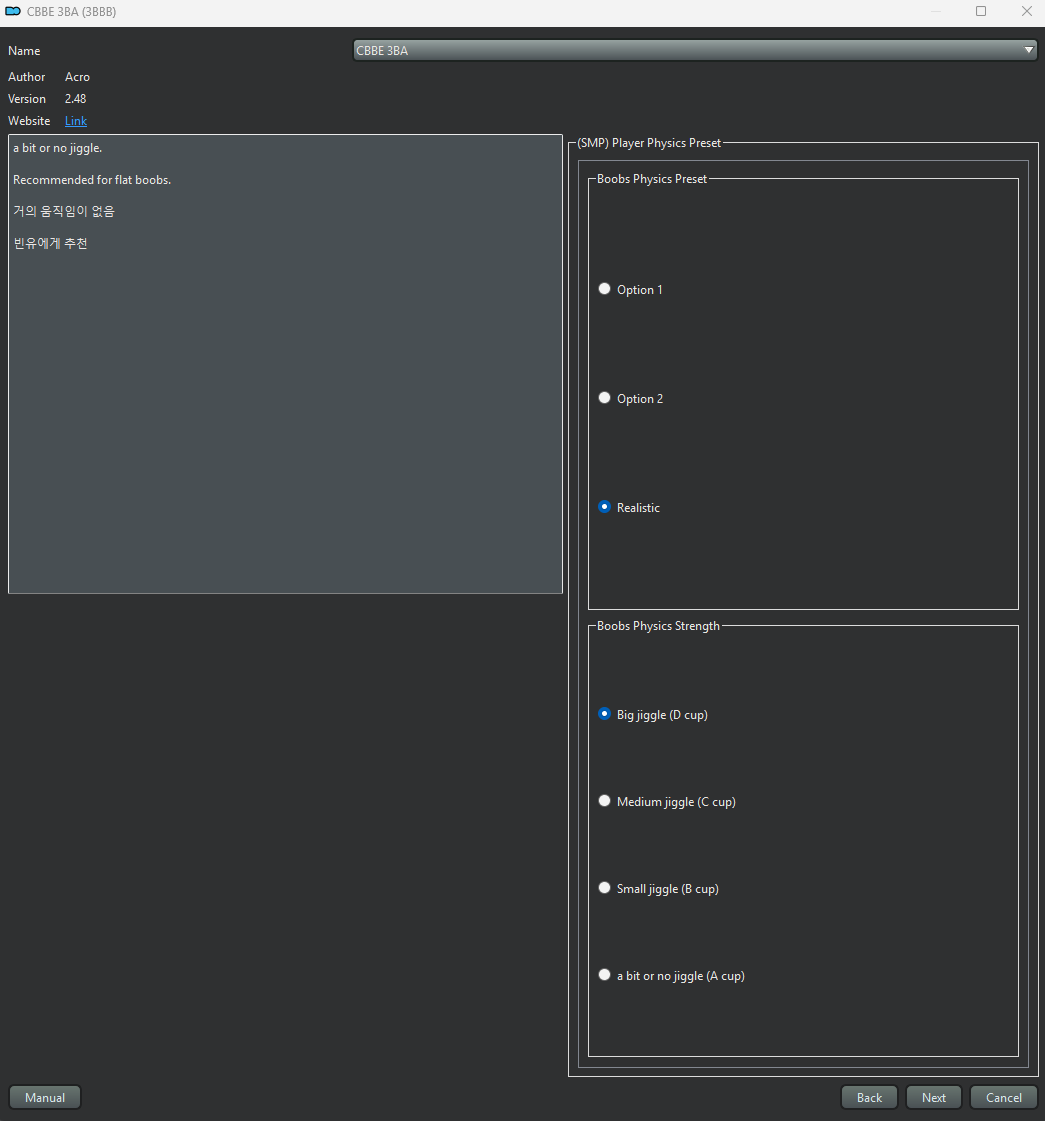Click the (SMP) Player Physics Preset heading
This screenshot has width=1045, height=1121.
(649, 143)
